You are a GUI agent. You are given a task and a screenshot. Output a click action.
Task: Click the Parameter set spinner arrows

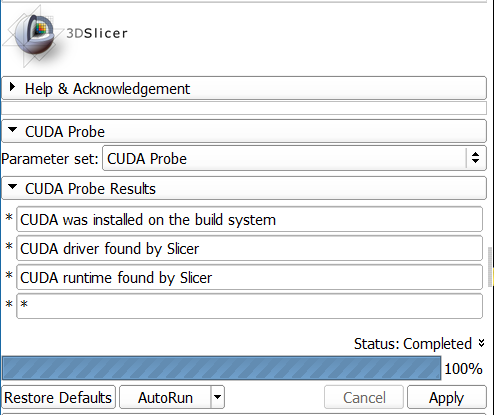[x=476, y=158]
